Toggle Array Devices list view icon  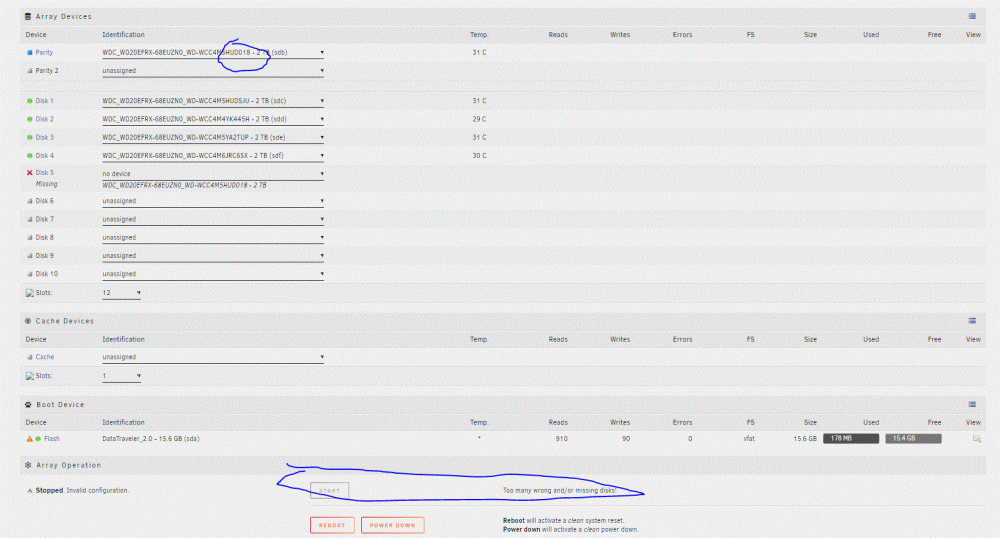972,17
